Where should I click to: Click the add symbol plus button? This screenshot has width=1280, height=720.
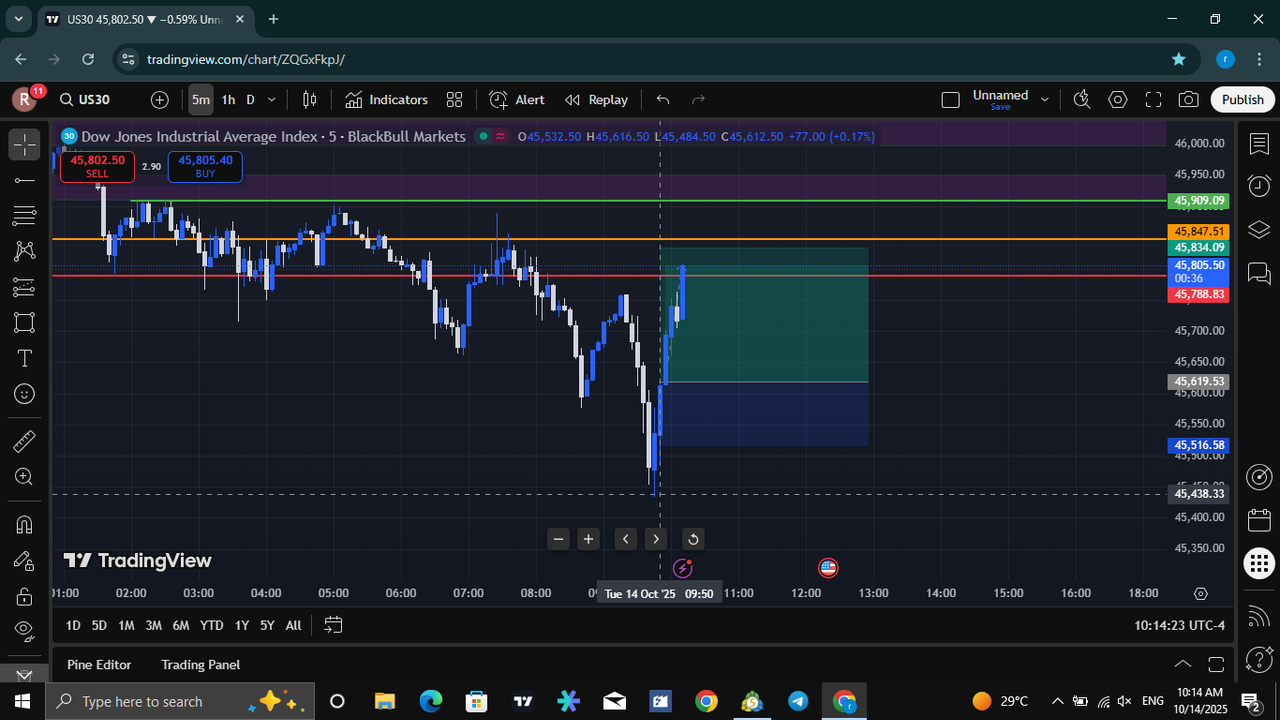click(160, 100)
